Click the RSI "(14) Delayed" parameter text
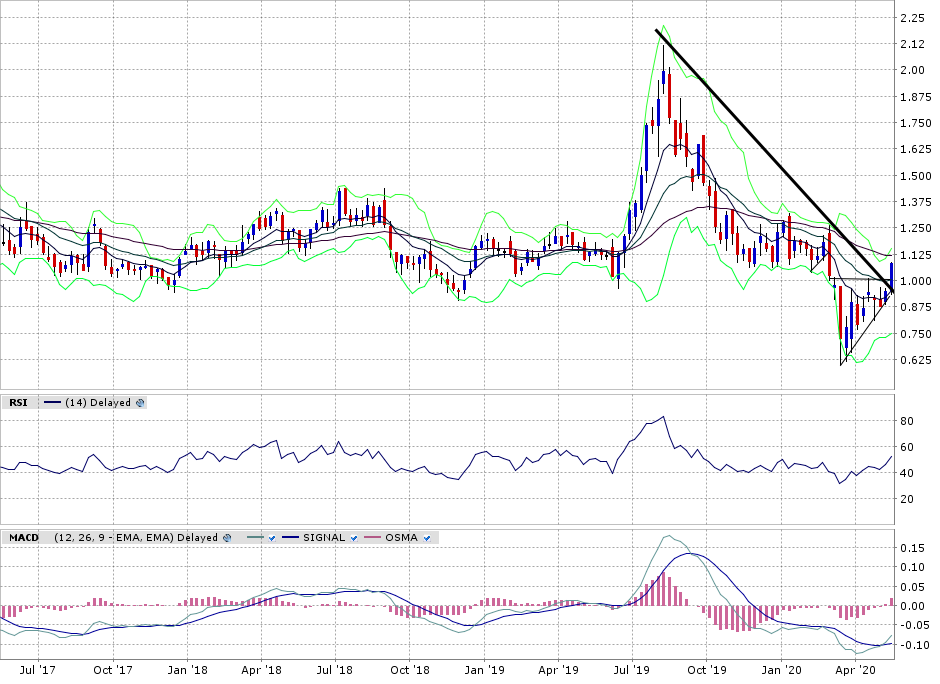This screenshot has width=940, height=684. tap(98, 402)
